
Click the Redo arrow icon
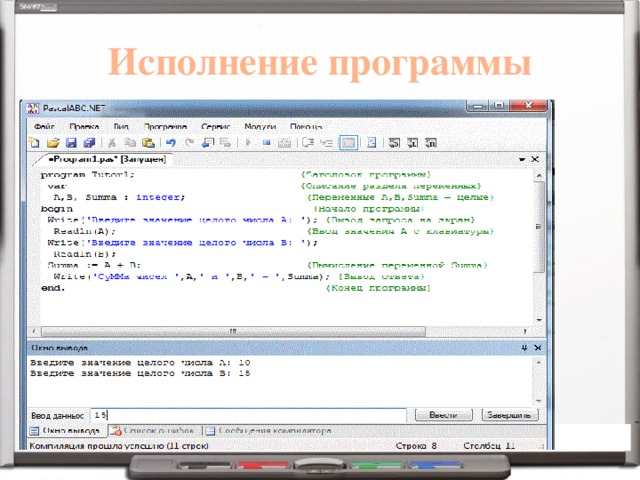click(x=189, y=143)
